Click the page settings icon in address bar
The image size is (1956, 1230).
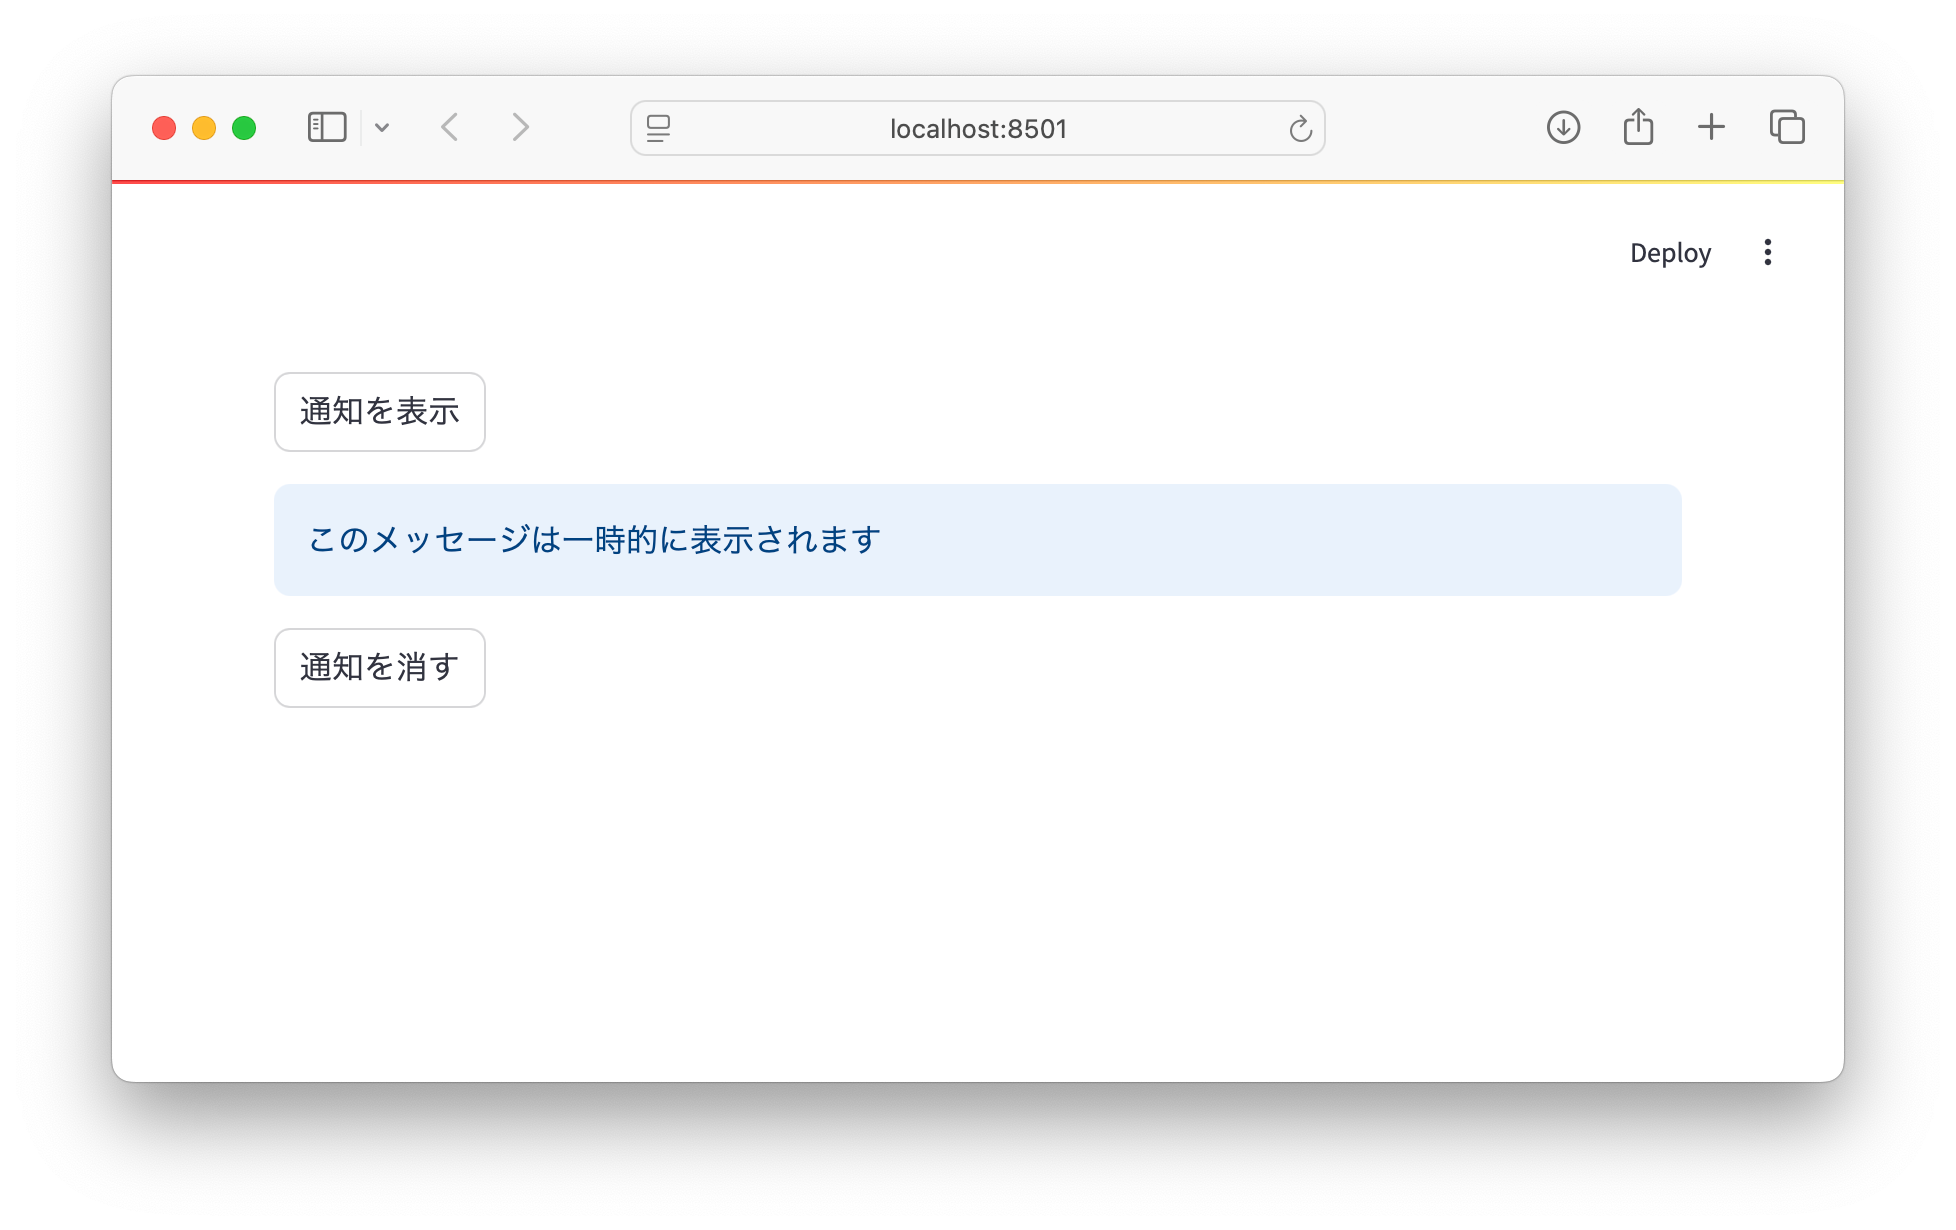pos(659,128)
